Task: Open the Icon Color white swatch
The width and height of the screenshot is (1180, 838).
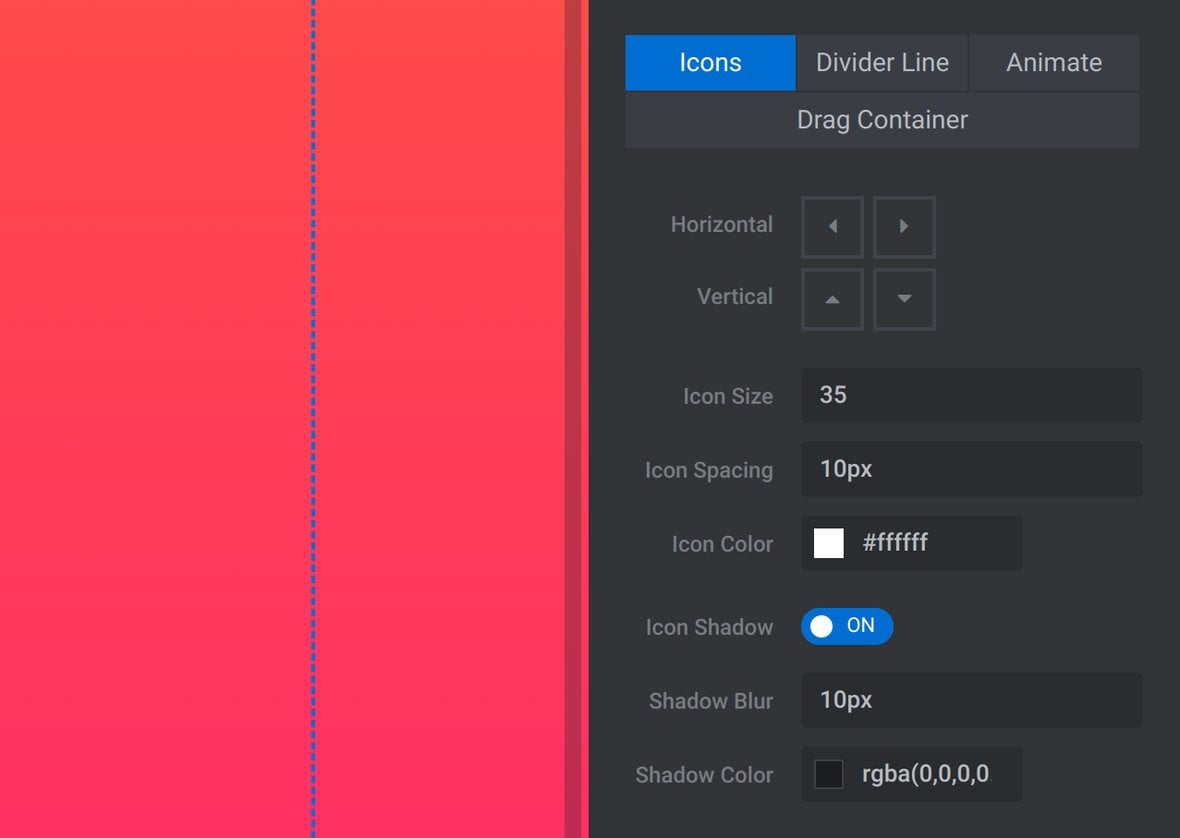Action: 829,543
